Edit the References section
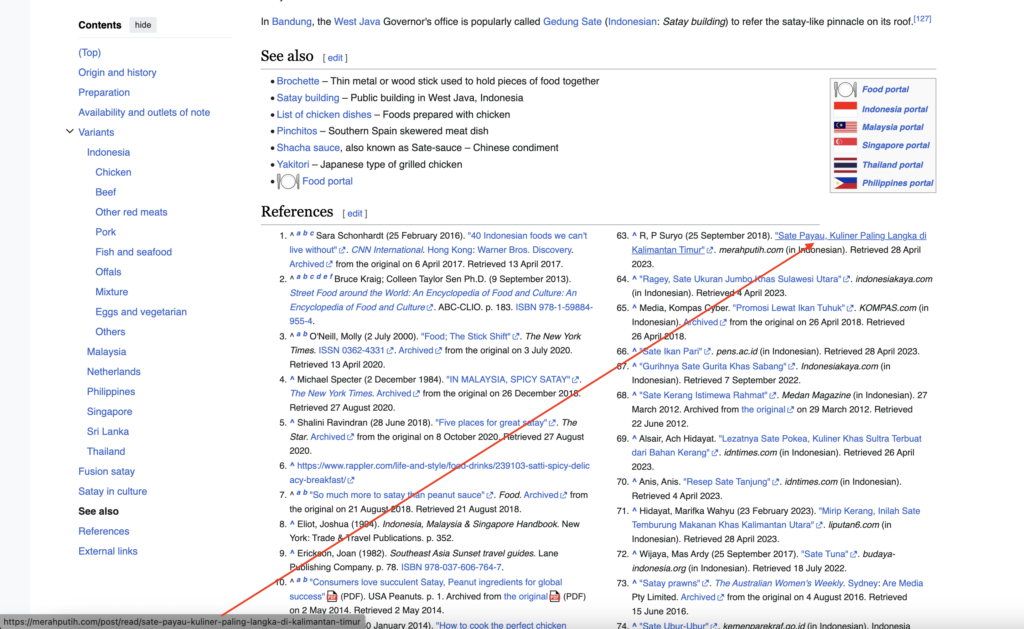Image resolution: width=1024 pixels, height=629 pixels. tap(356, 212)
